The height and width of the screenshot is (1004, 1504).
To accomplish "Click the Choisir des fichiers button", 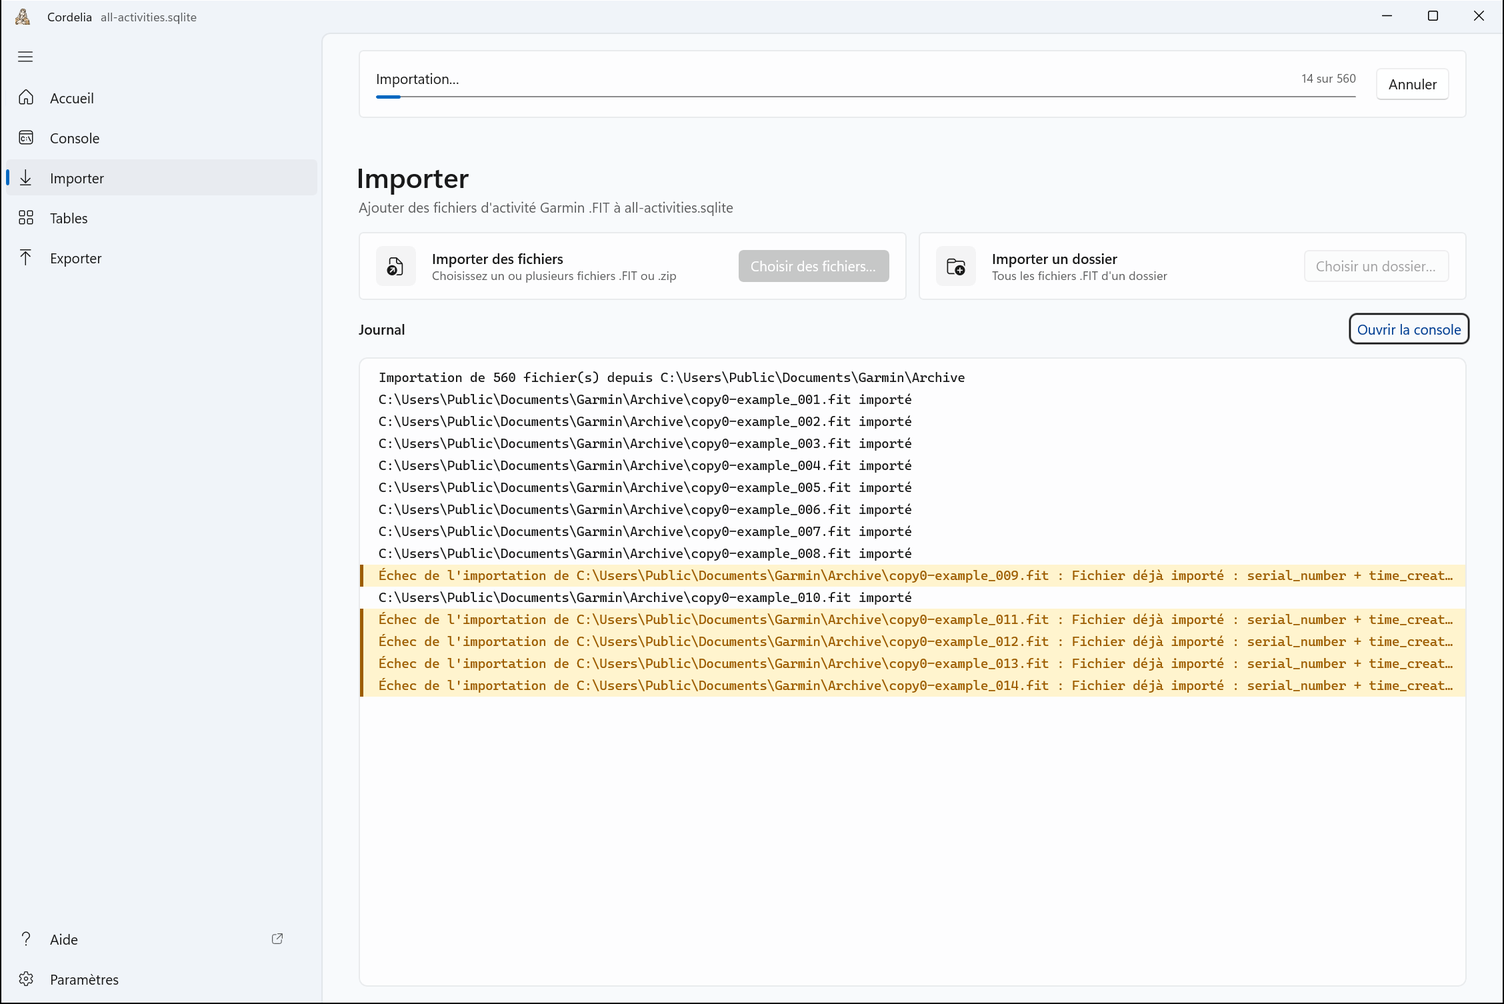I will [813, 266].
